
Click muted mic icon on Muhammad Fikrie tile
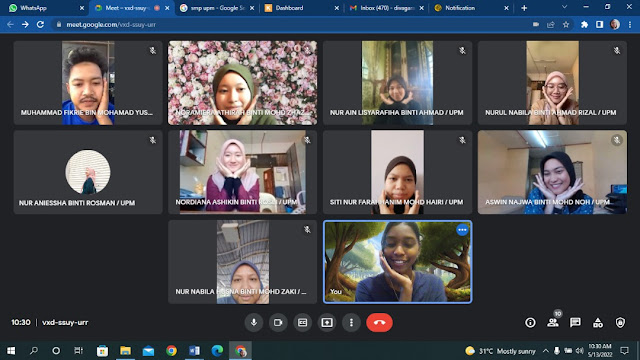point(153,51)
